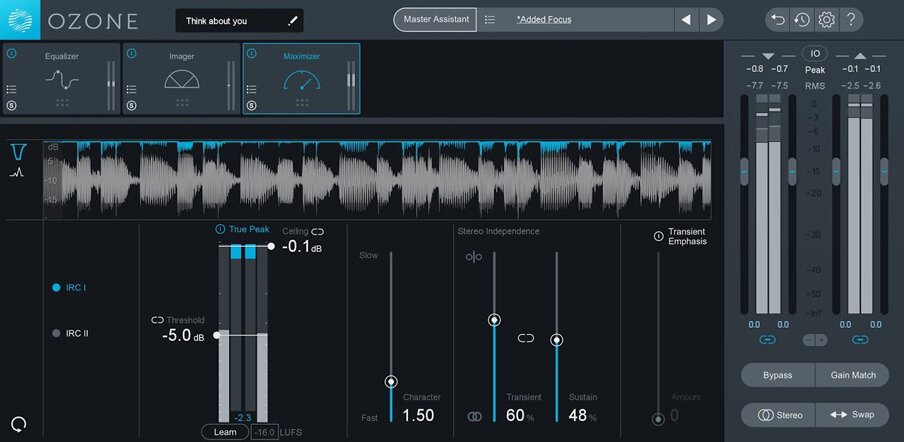904x442 pixels.
Task: Click the undo arrow icon
Action: [778, 20]
